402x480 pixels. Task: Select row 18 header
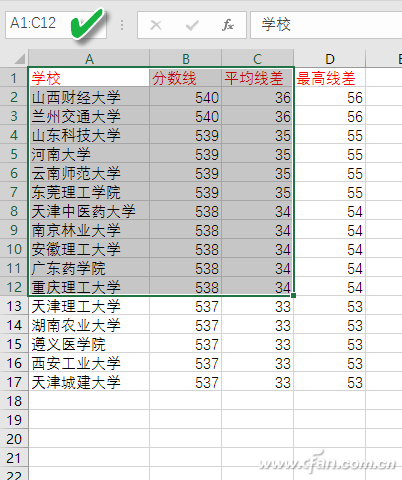[x=14, y=401]
